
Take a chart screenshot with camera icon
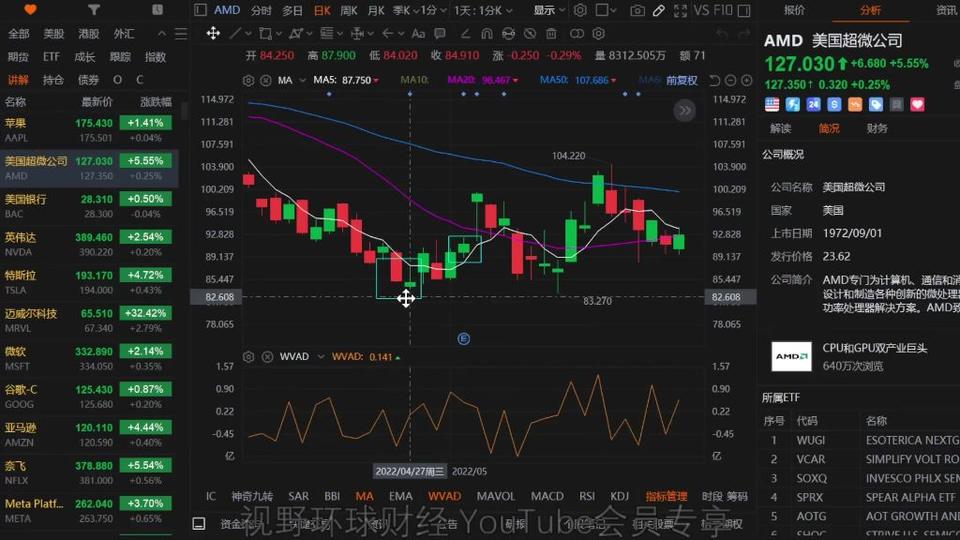pyautogui.click(x=637, y=10)
